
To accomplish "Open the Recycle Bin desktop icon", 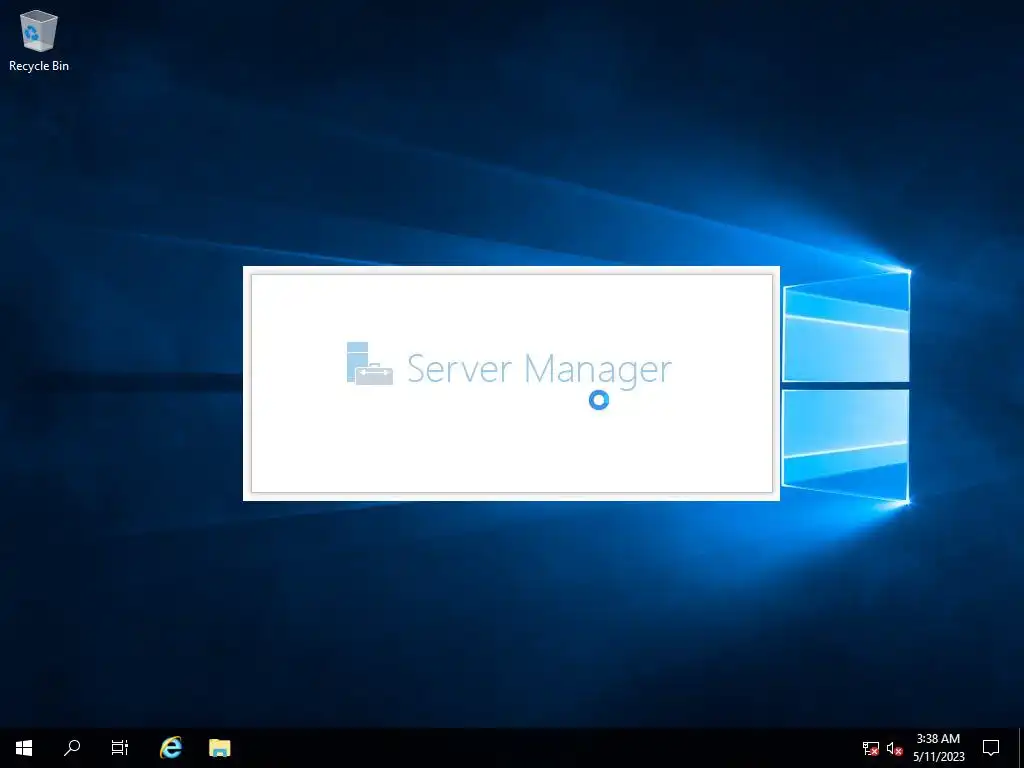I will 39,40.
